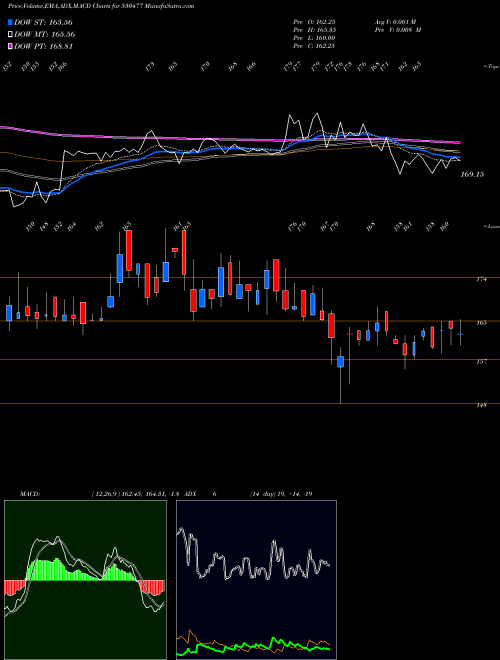Screen dimensions: 500x660
Task: Click the 'MACD:' panel label
Action: [x=30, y=494]
